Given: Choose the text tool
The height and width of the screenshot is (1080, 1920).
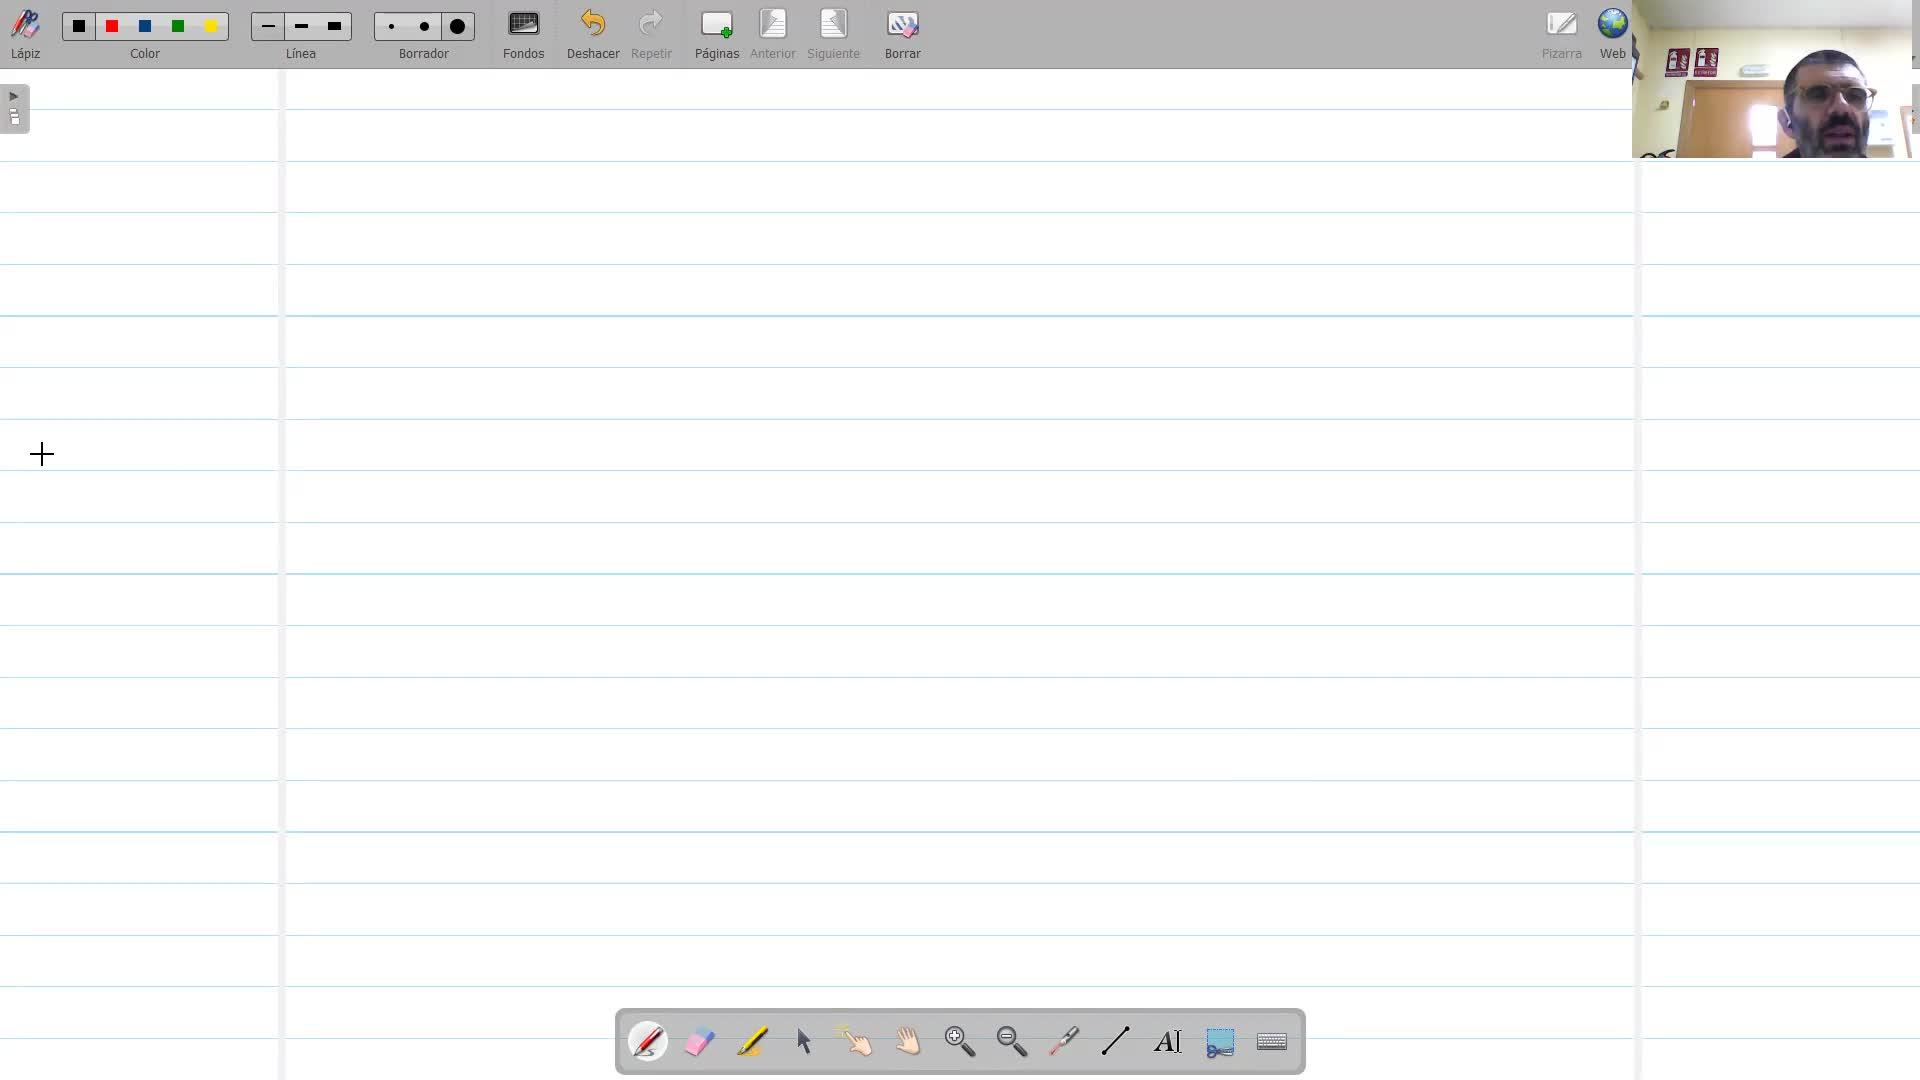Looking at the screenshot, I should tap(1167, 1042).
